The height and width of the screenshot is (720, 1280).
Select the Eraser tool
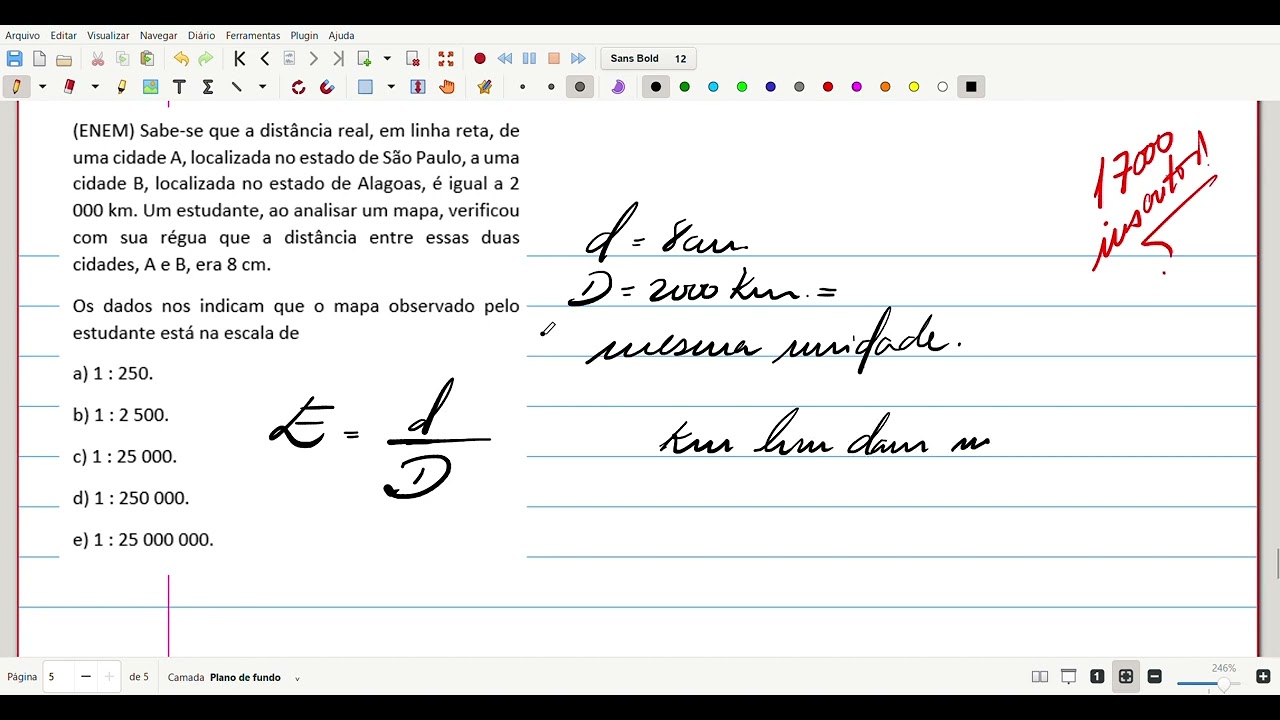tap(69, 87)
